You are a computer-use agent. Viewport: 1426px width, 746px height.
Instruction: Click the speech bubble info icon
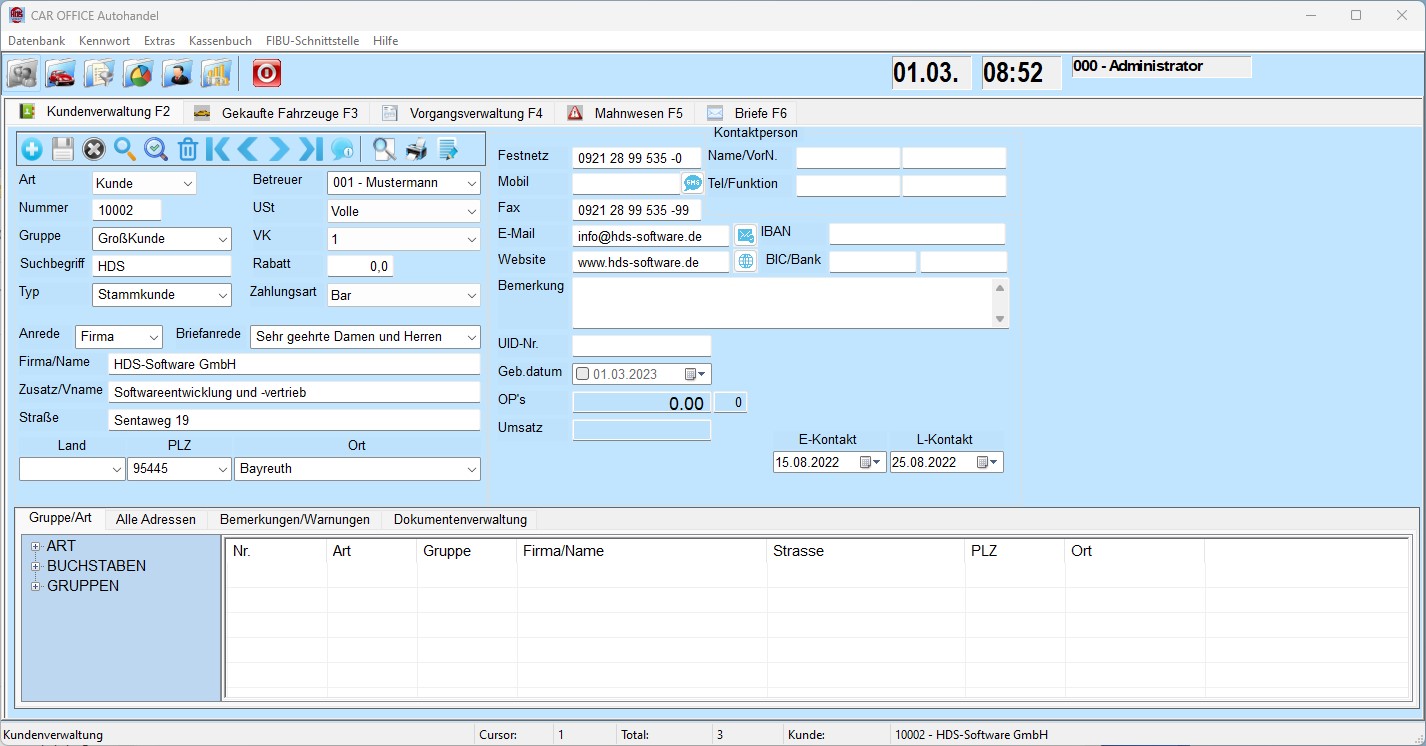coord(342,150)
